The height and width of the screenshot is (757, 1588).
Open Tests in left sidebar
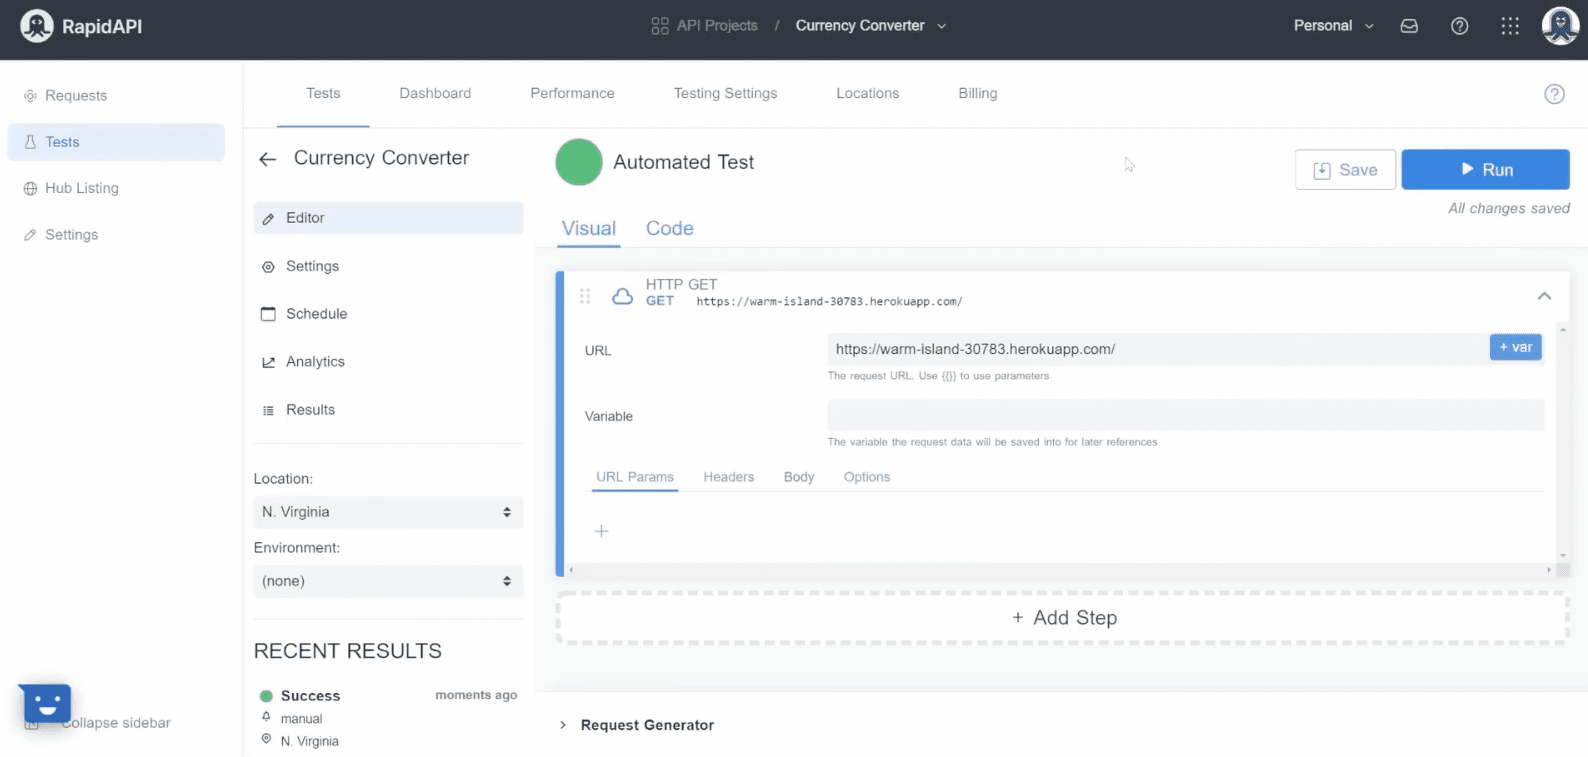[116, 142]
